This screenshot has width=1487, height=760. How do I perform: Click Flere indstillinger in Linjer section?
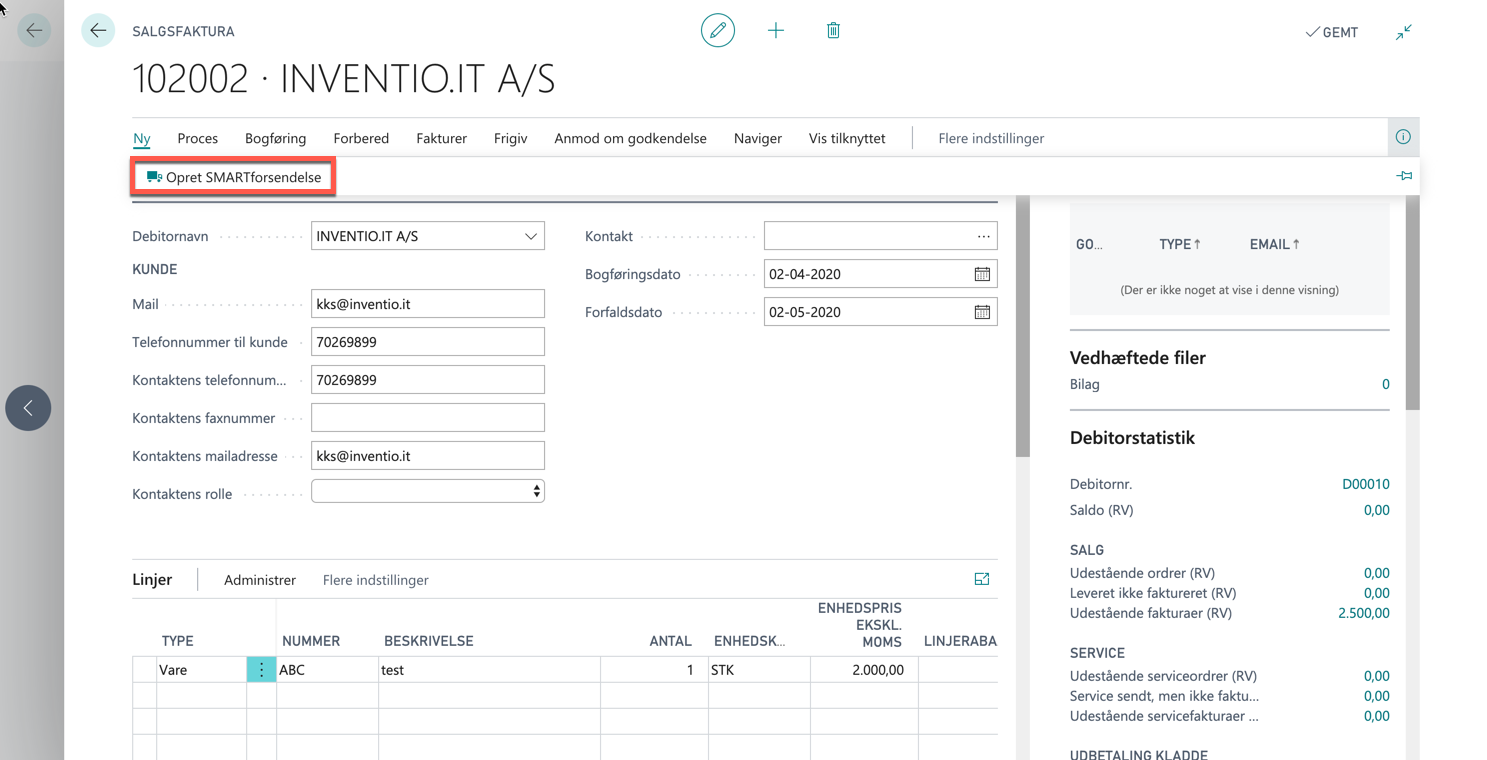(376, 580)
